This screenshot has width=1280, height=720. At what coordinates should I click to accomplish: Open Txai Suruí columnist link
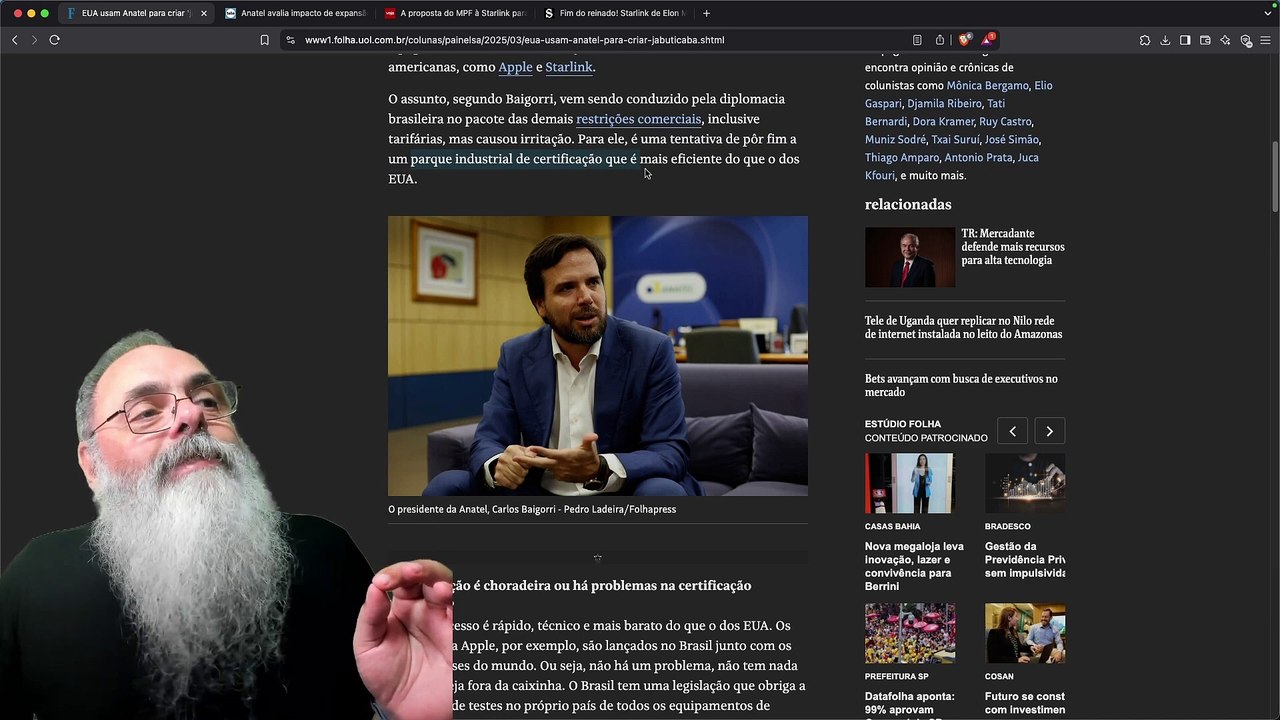tap(955, 140)
